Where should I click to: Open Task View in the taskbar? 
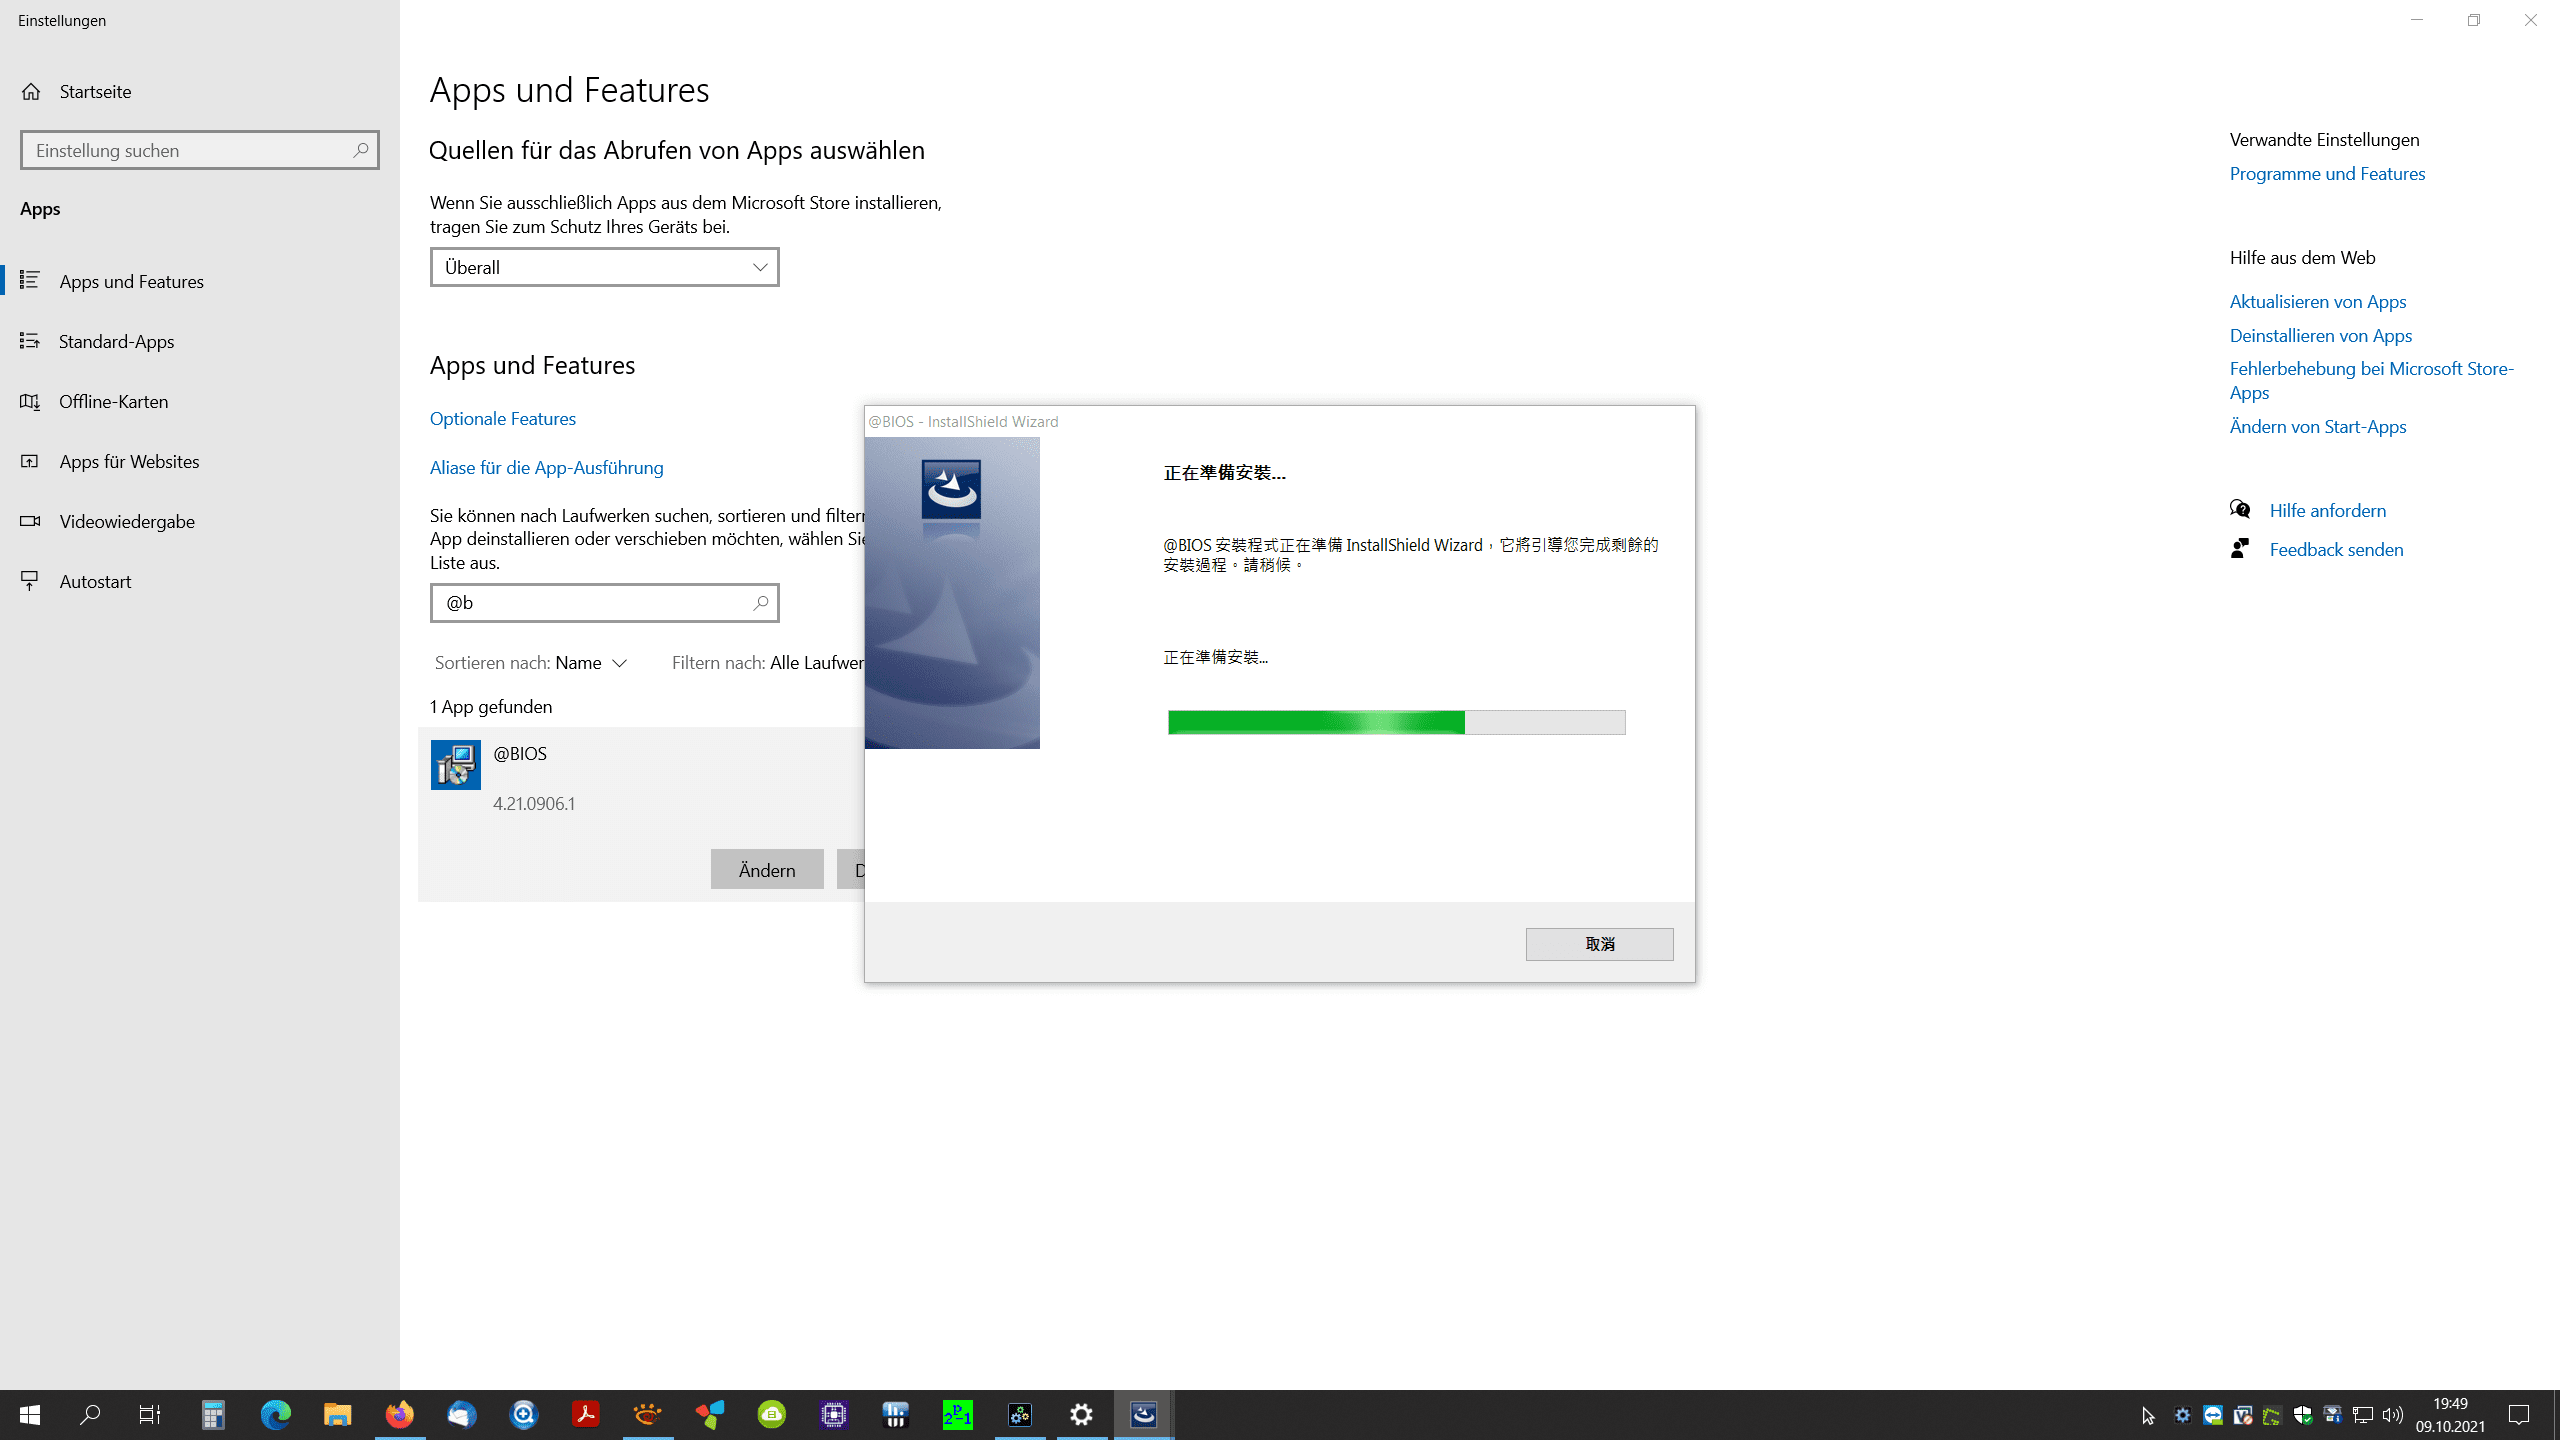coord(150,1415)
